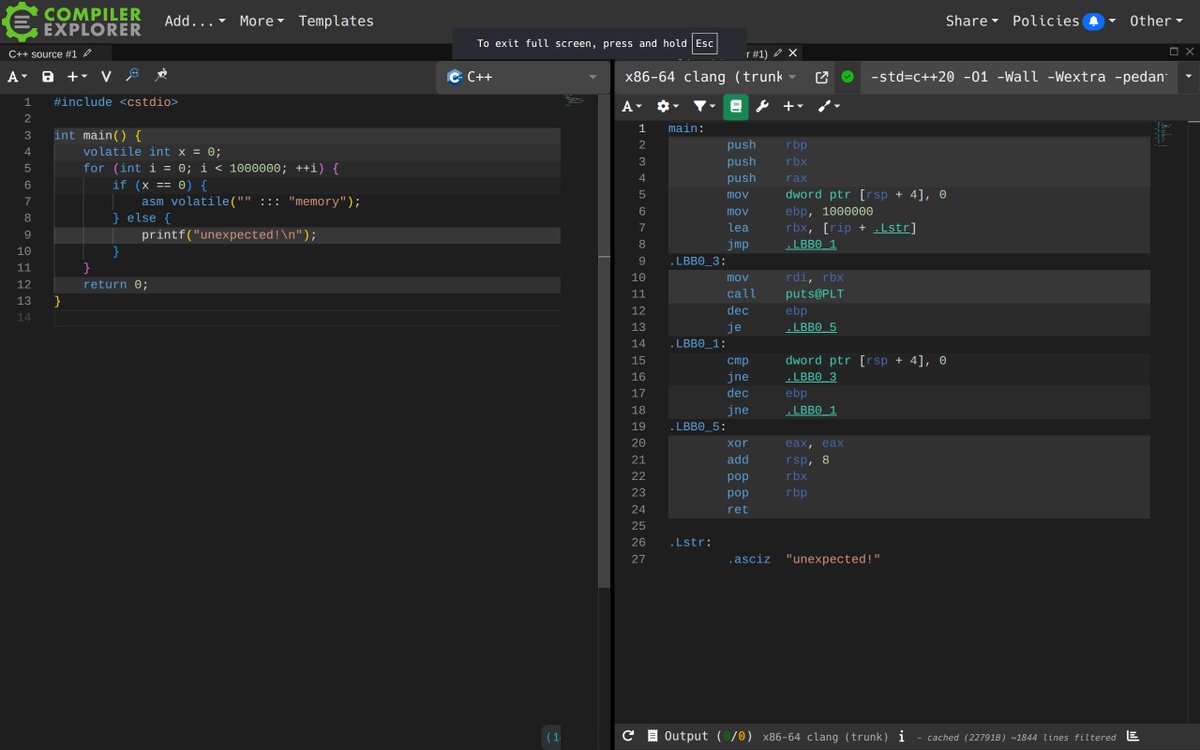Click the green compile status checkmark
1200x750 pixels.
(848, 77)
